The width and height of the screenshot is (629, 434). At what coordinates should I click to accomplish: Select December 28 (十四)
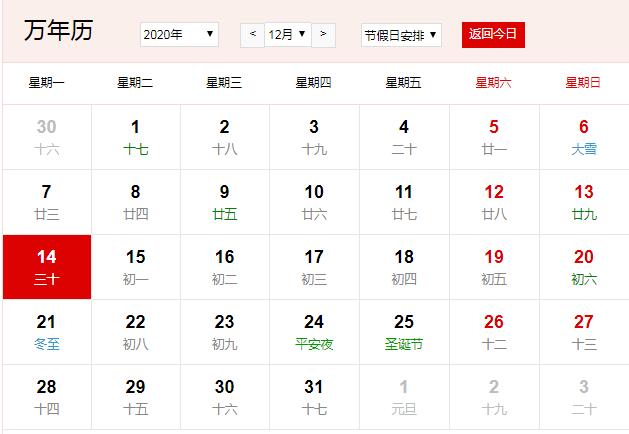[x=47, y=397]
